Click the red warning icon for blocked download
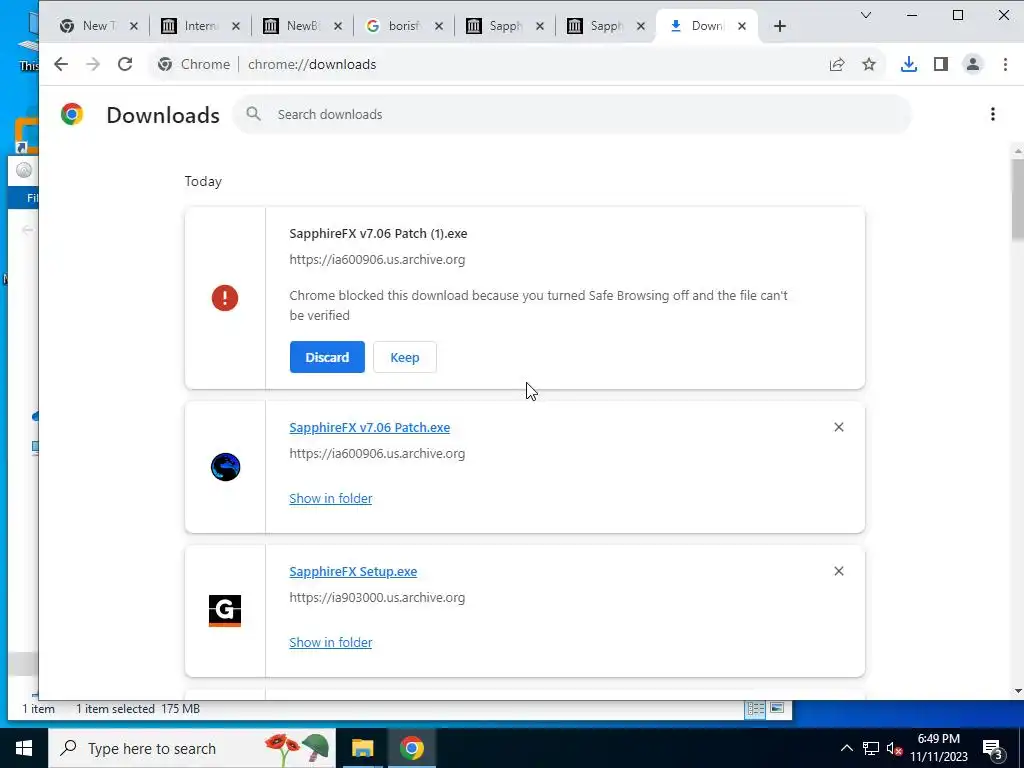This screenshot has width=1024, height=768. pyautogui.click(x=225, y=298)
